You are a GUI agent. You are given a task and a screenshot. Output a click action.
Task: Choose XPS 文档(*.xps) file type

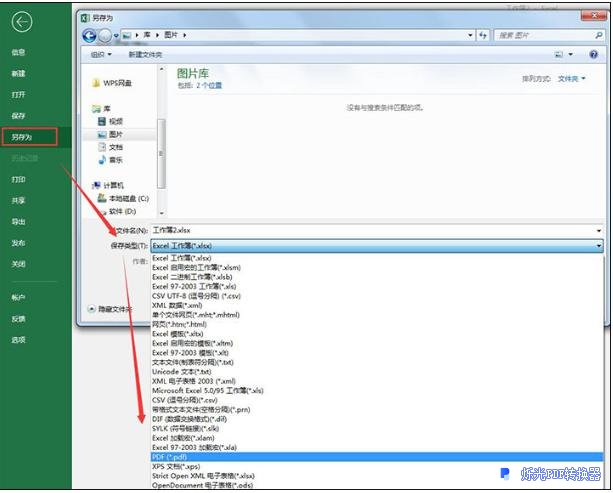[x=377, y=466]
